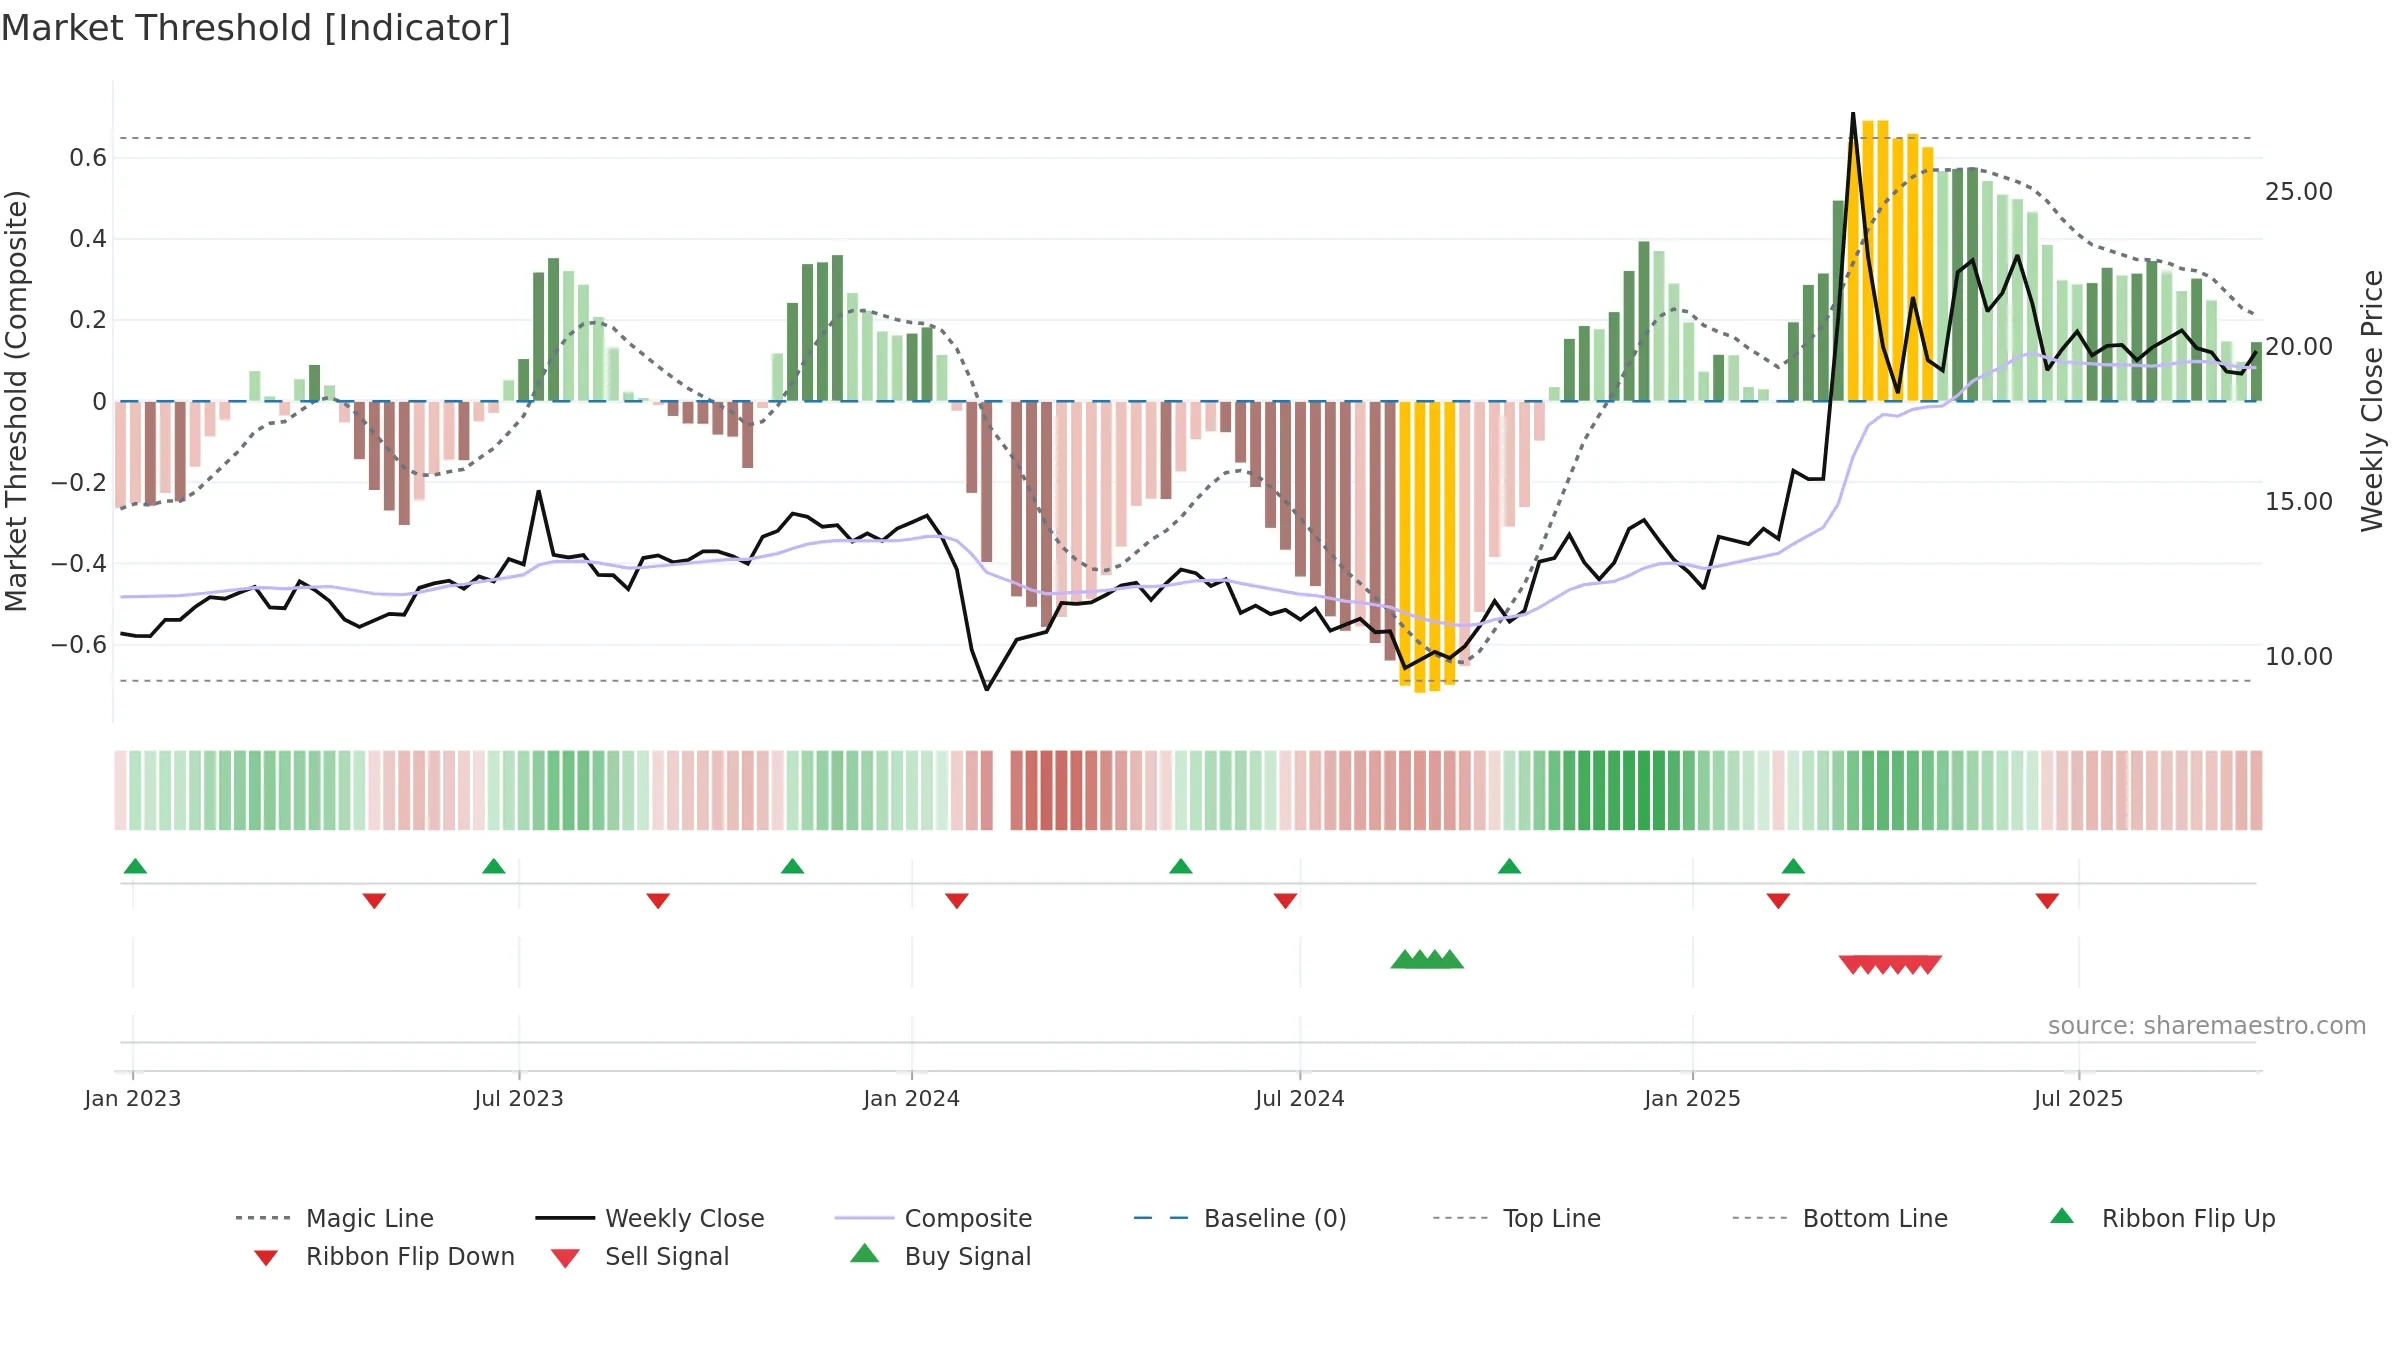Viewport: 2400px width, 1350px height.
Task: Click the Magic Line dotted sample in legend
Action: point(262,1218)
